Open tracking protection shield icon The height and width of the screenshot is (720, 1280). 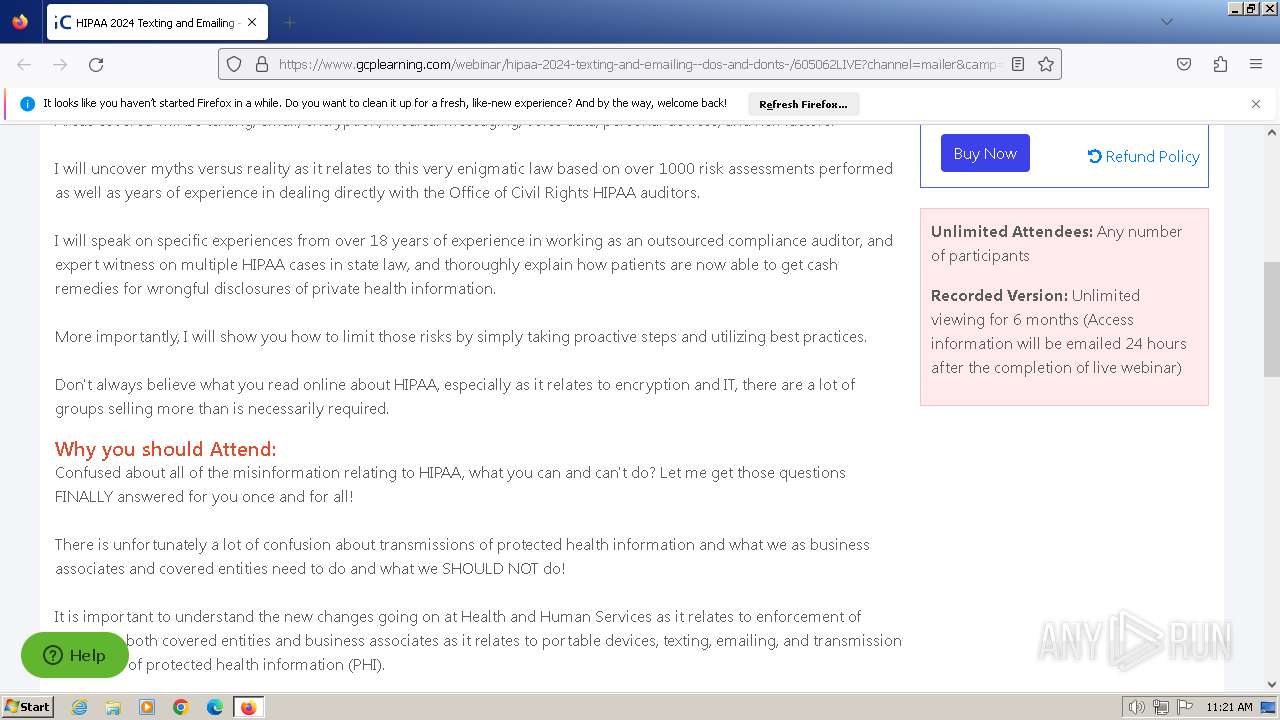tap(234, 64)
